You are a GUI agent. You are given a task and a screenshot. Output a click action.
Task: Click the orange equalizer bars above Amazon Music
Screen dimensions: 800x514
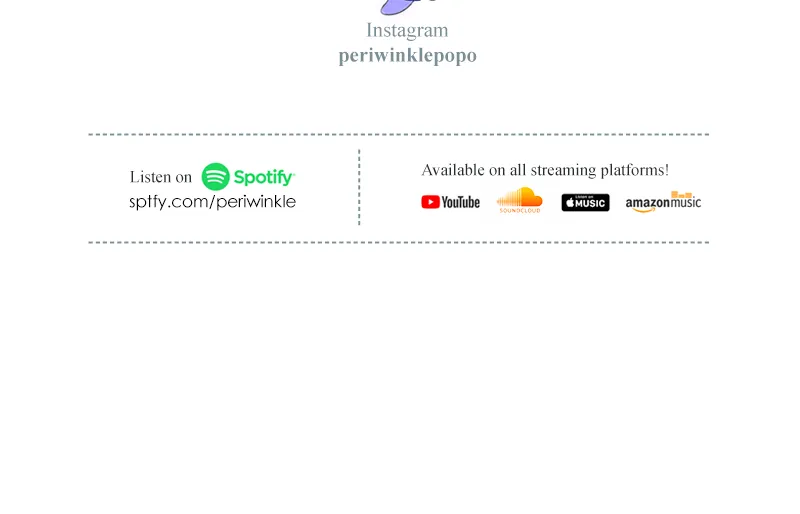[x=682, y=194]
